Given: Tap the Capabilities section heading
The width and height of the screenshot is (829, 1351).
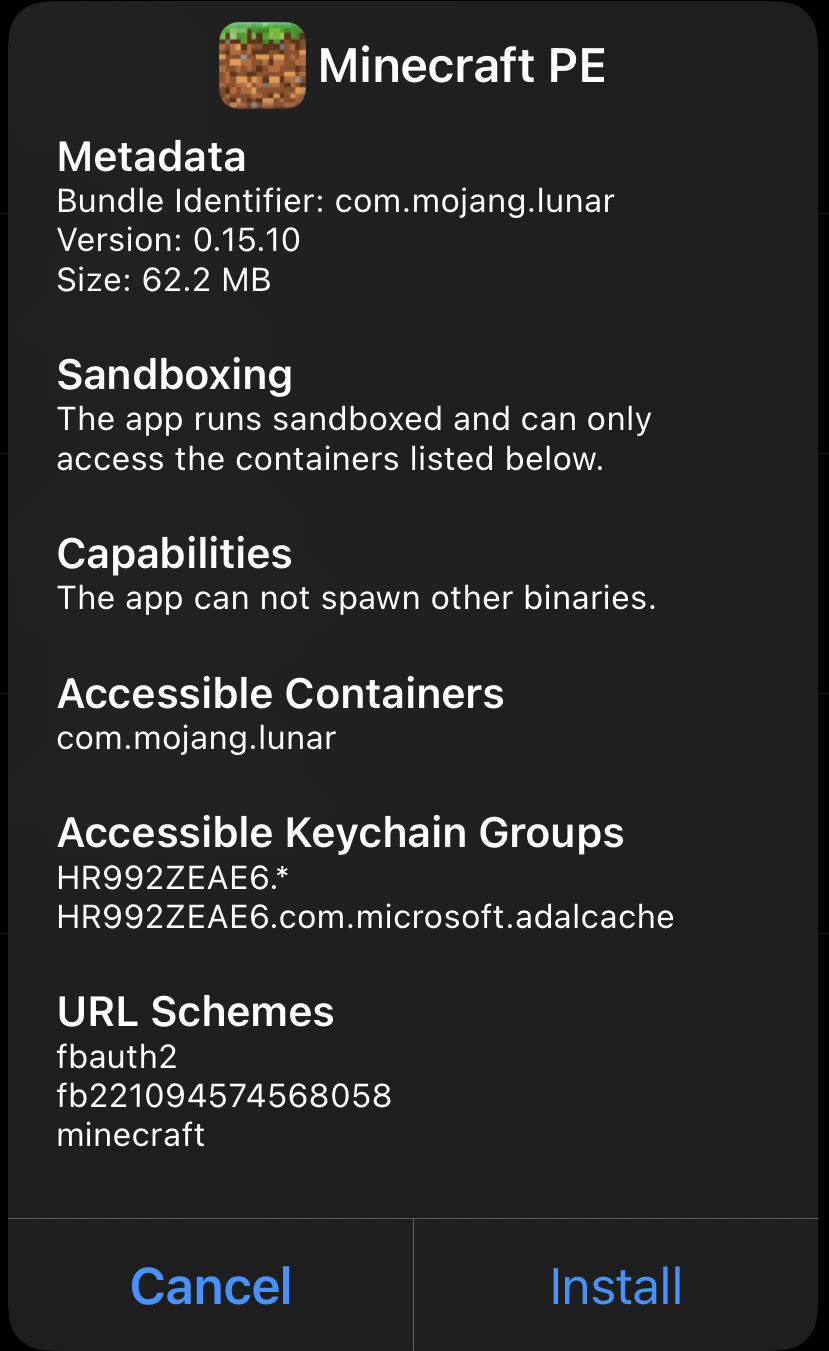Looking at the screenshot, I should point(175,553).
